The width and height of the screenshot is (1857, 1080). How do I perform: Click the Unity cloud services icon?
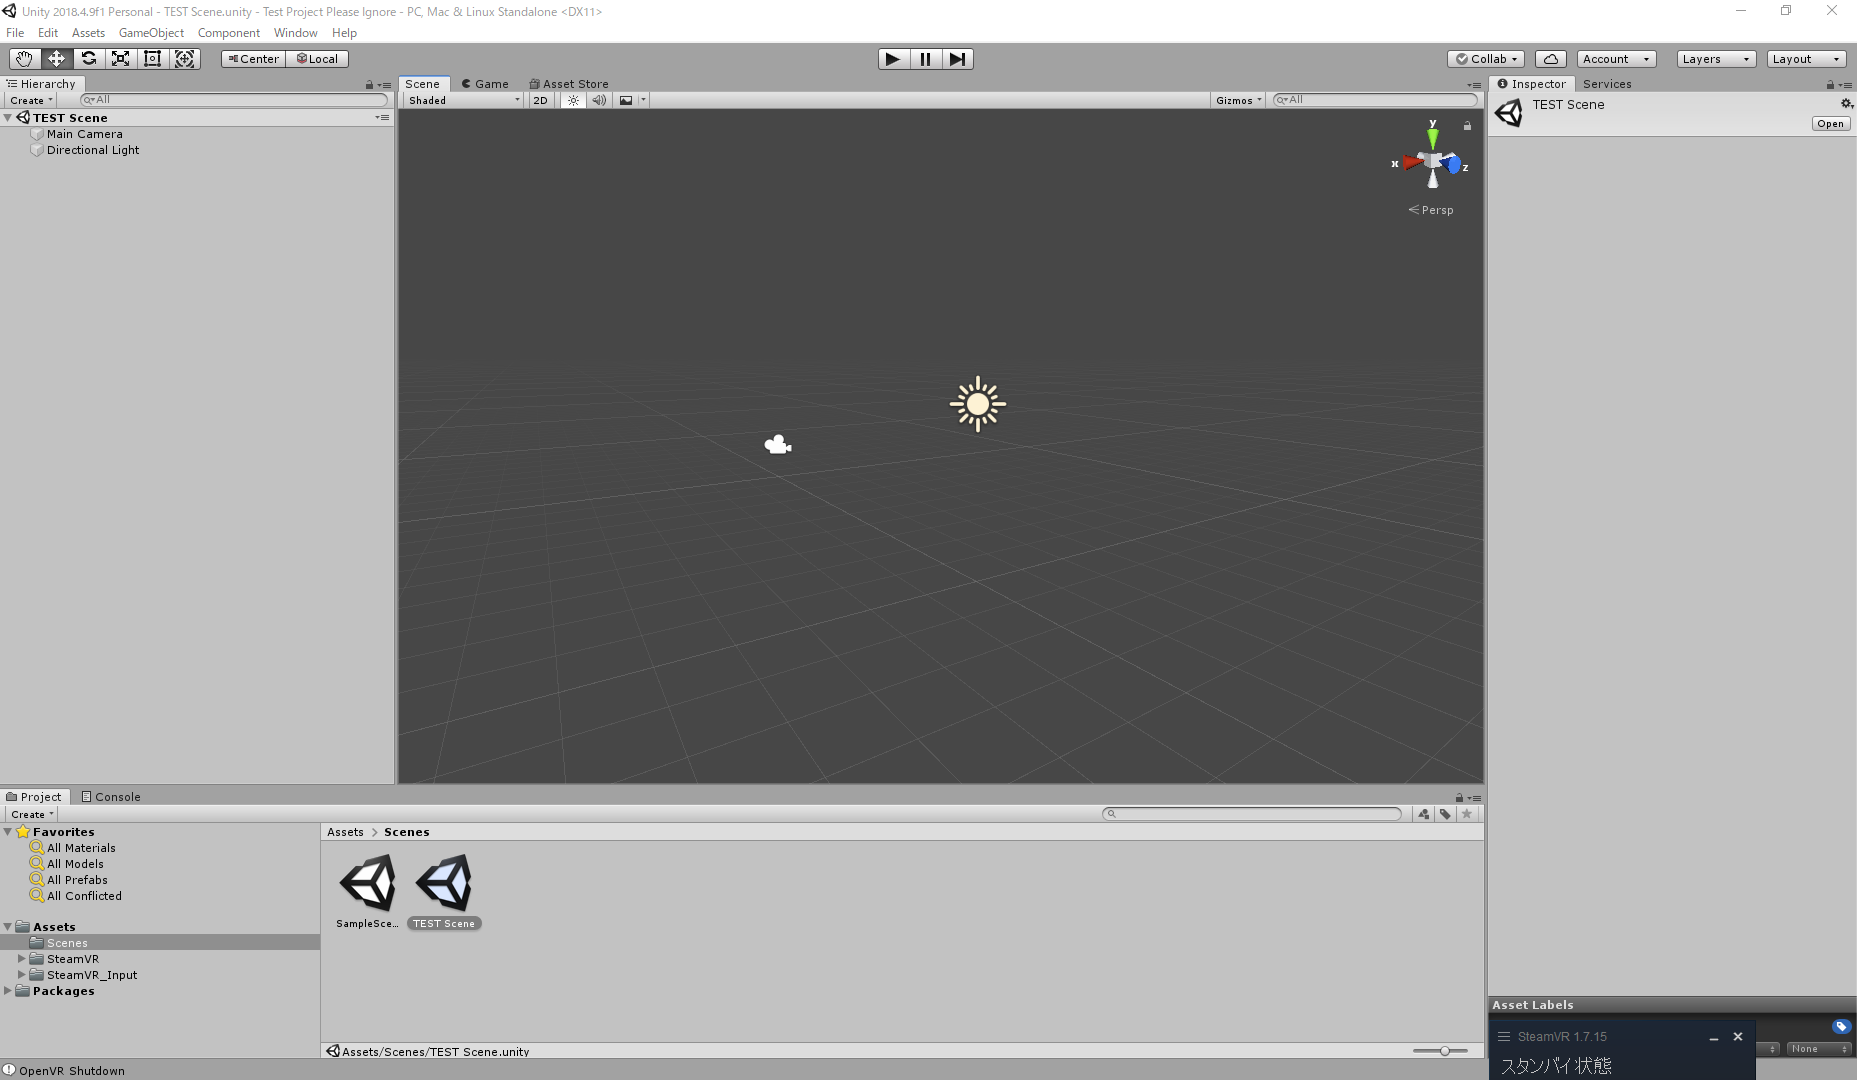point(1550,58)
